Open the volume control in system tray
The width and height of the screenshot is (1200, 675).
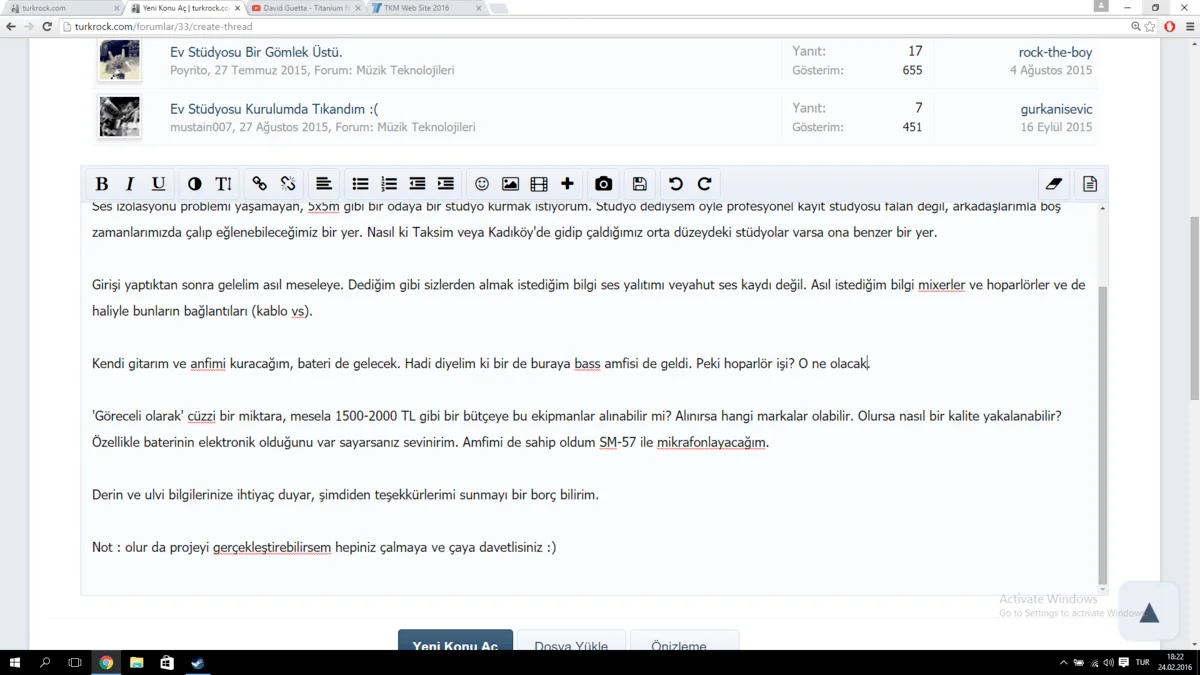(x=1109, y=663)
